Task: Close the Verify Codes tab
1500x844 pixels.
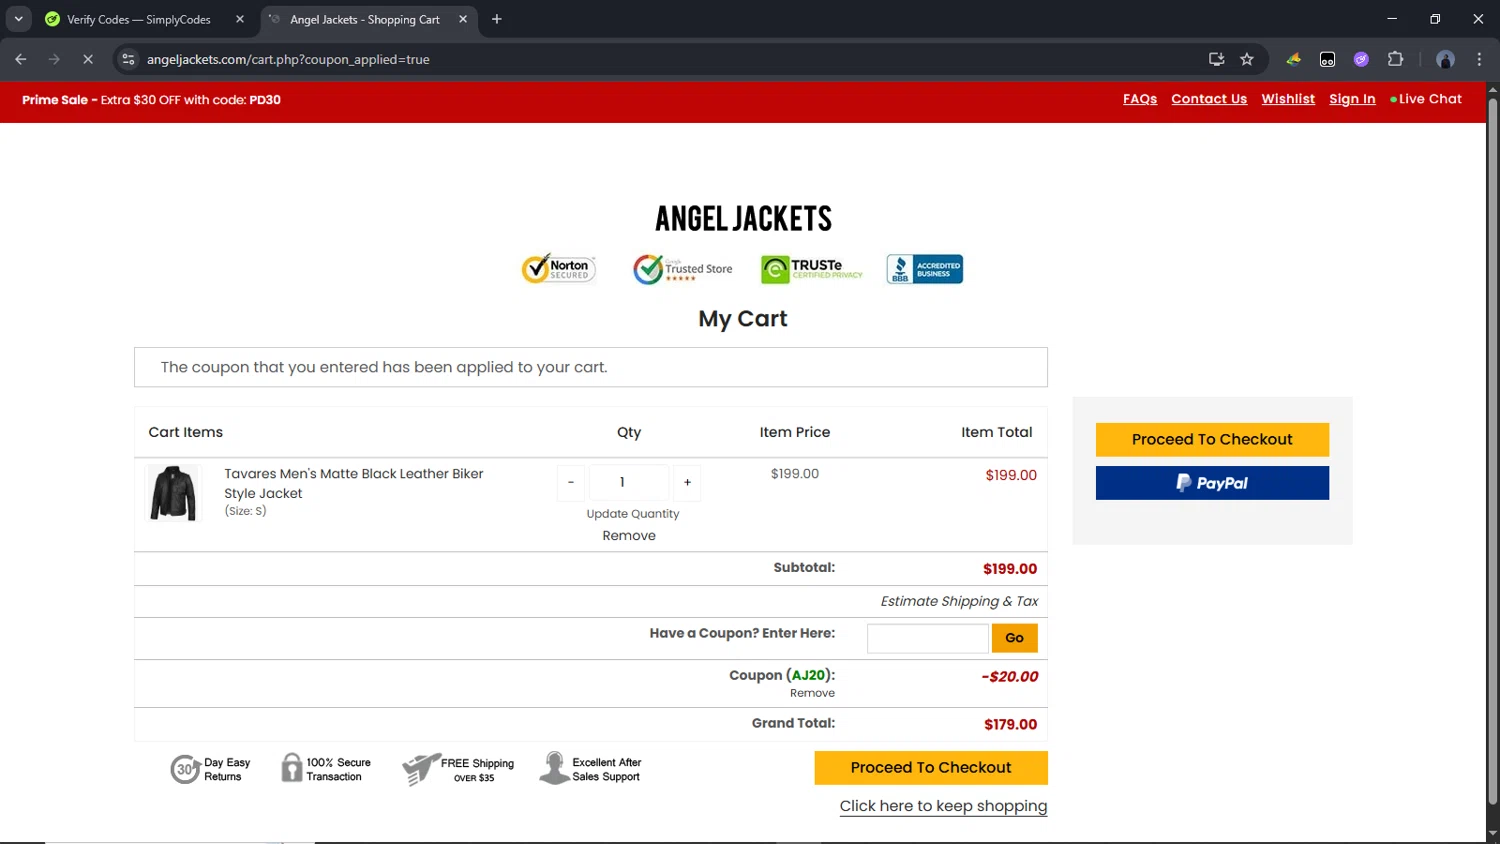Action: click(x=240, y=19)
